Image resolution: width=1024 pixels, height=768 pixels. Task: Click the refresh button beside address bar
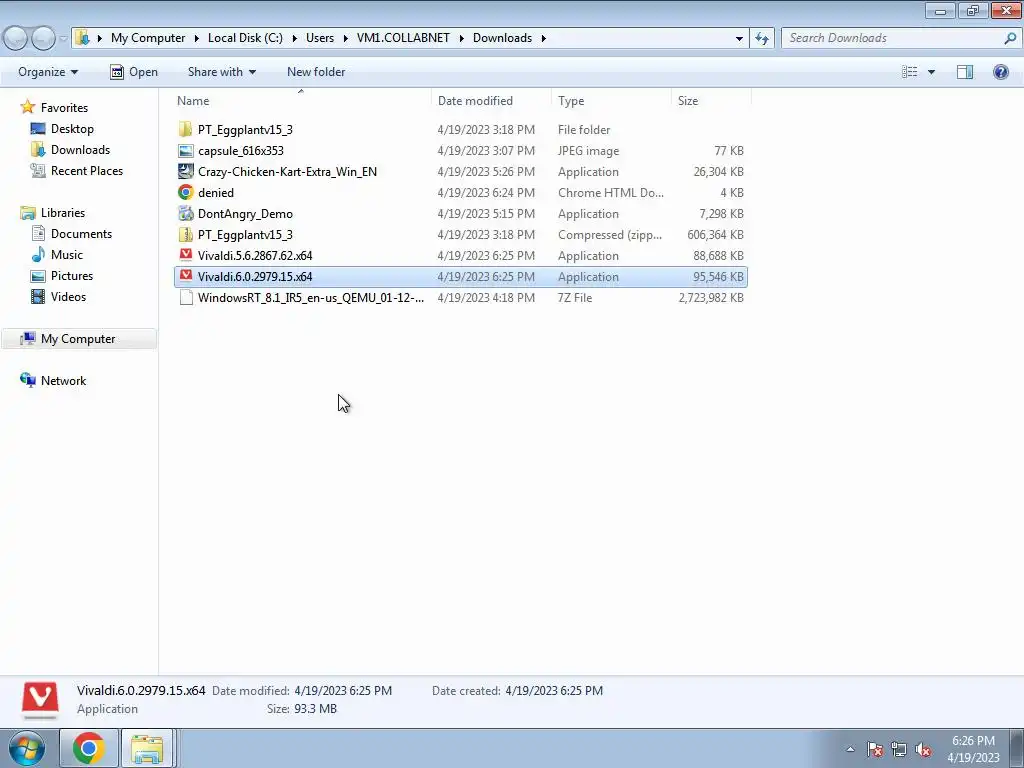point(761,38)
